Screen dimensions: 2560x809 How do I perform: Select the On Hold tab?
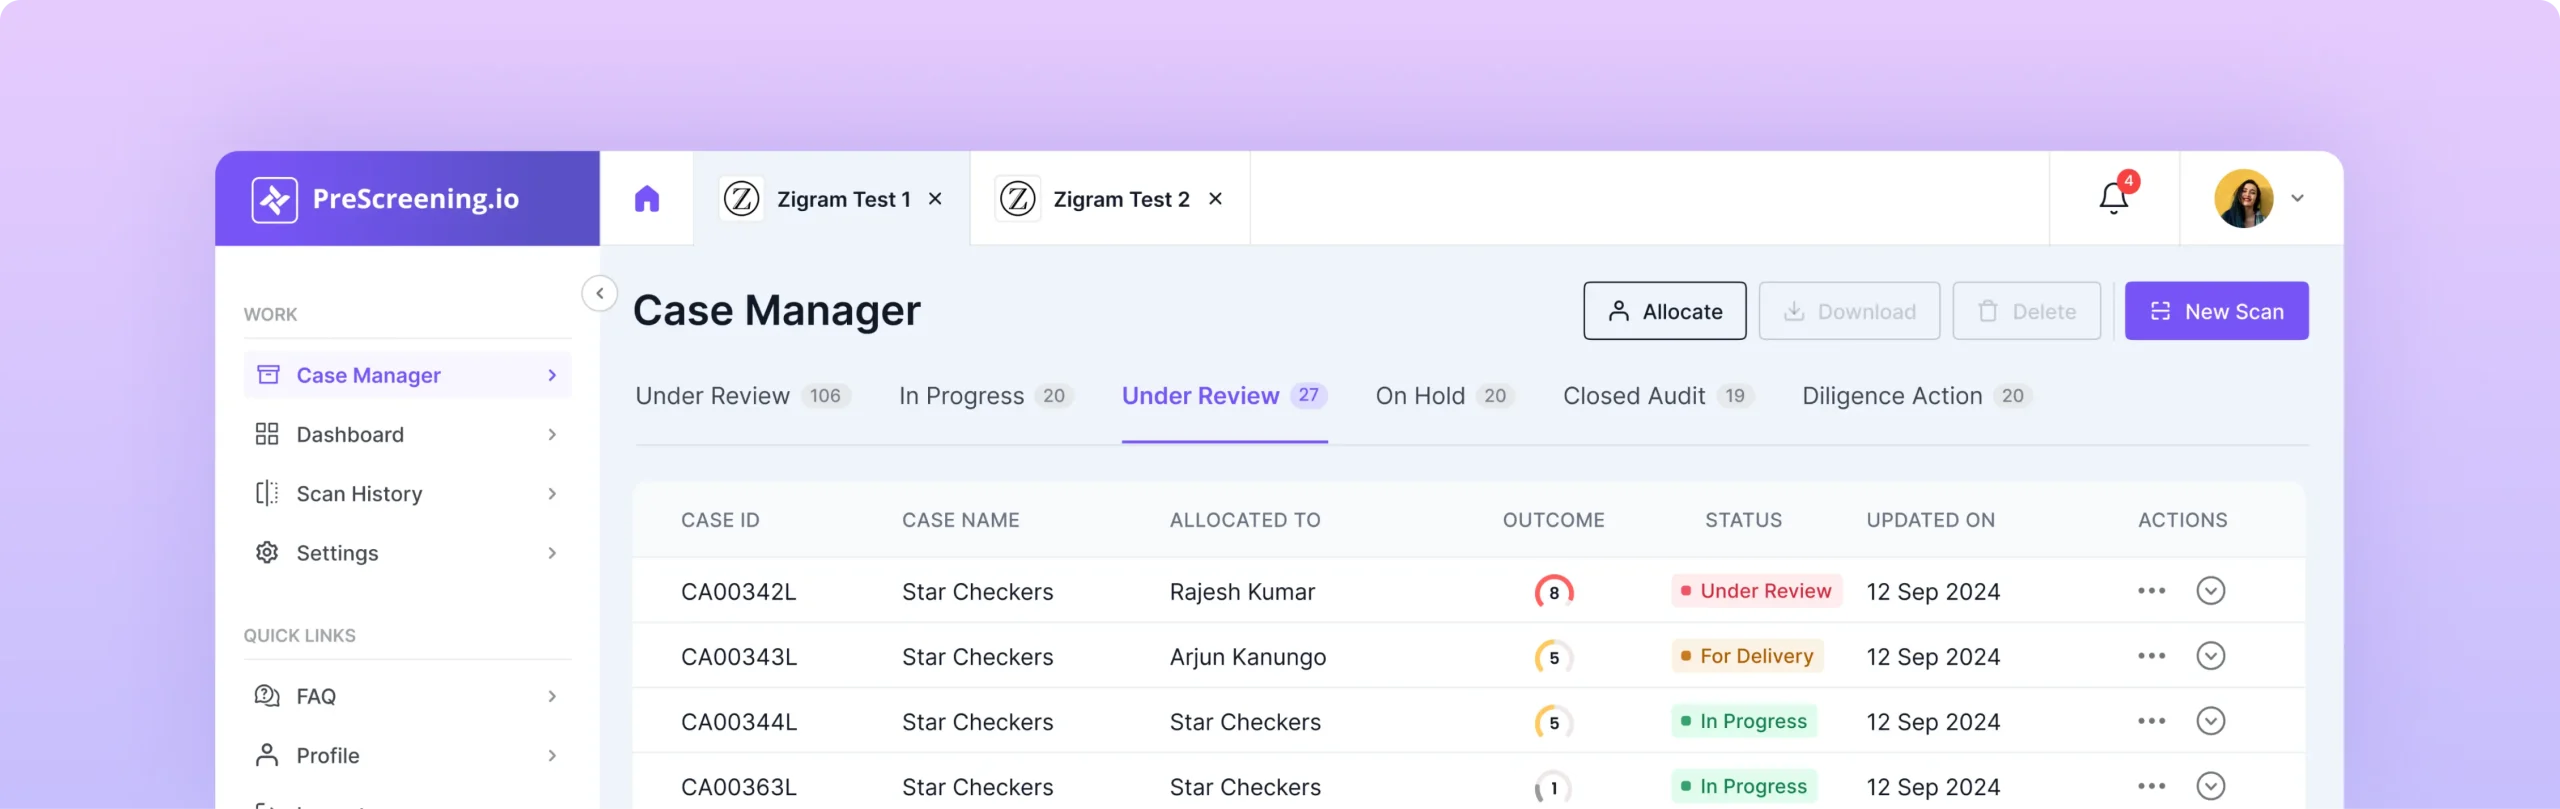[x=1445, y=396]
